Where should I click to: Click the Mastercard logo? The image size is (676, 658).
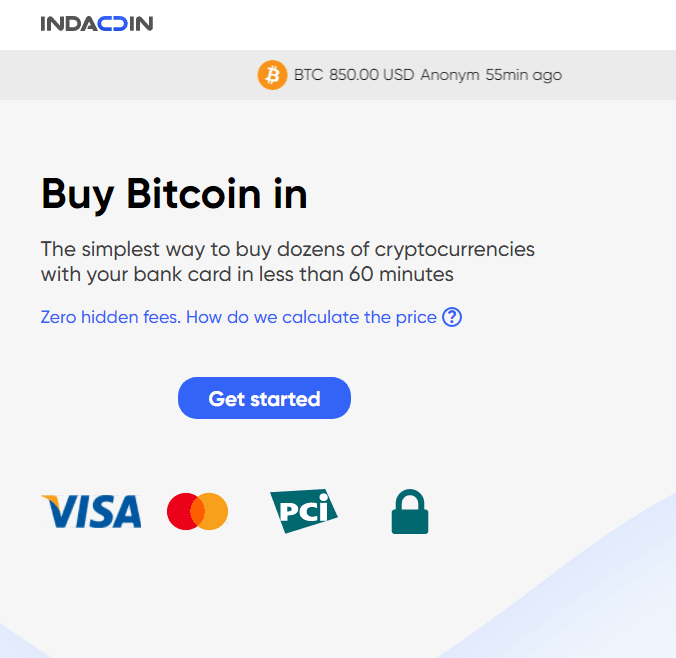[197, 511]
